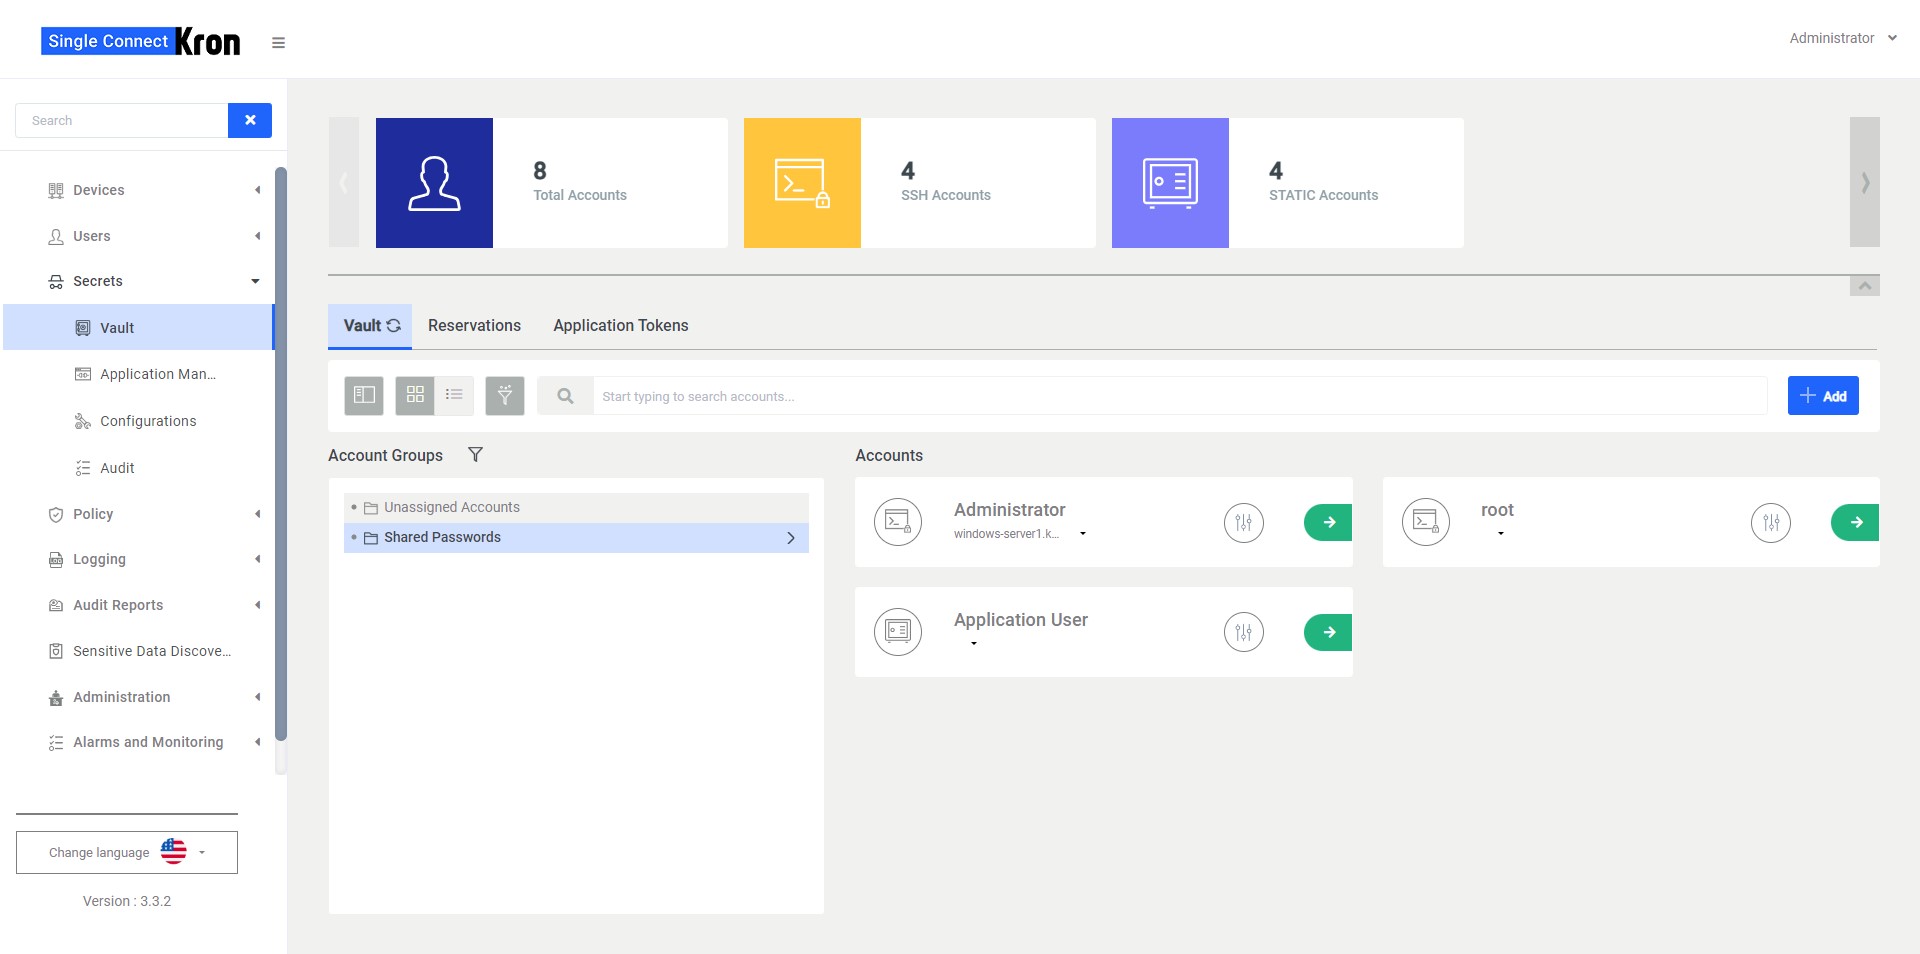Switch to list view of accounts
Viewport: 1920px width, 954px height.
pos(454,395)
